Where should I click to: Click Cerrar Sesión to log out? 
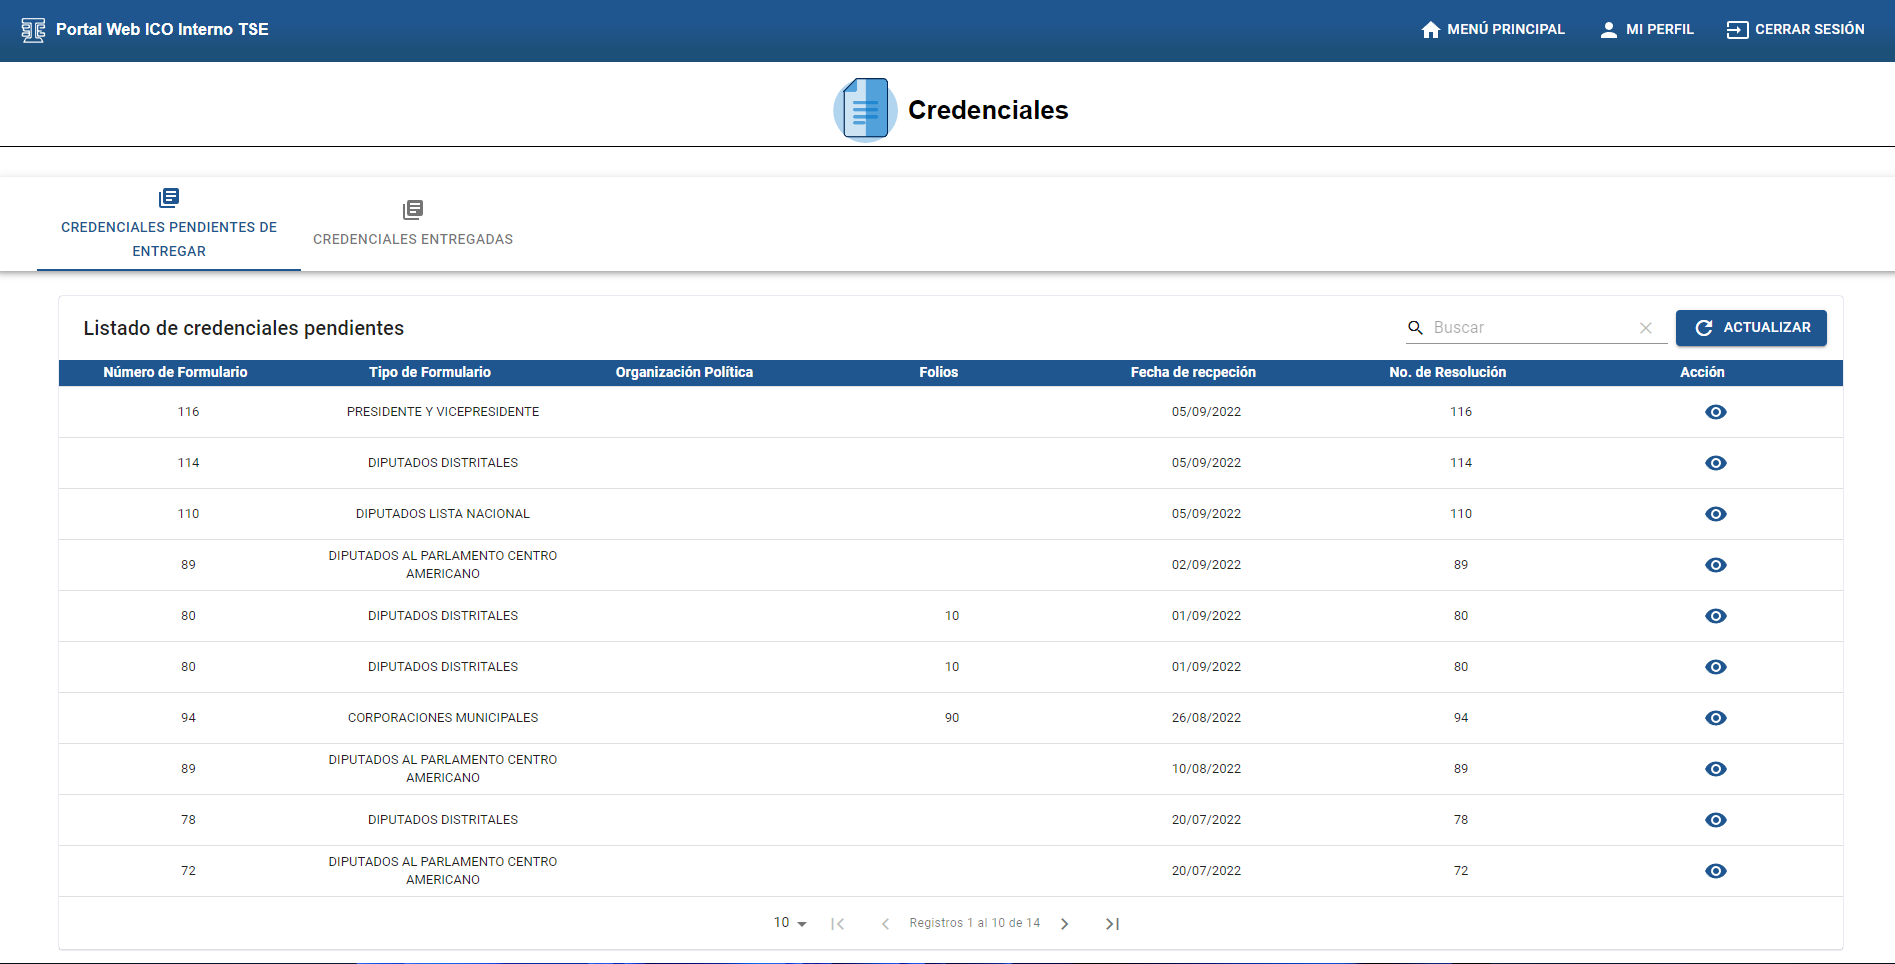pos(1796,30)
